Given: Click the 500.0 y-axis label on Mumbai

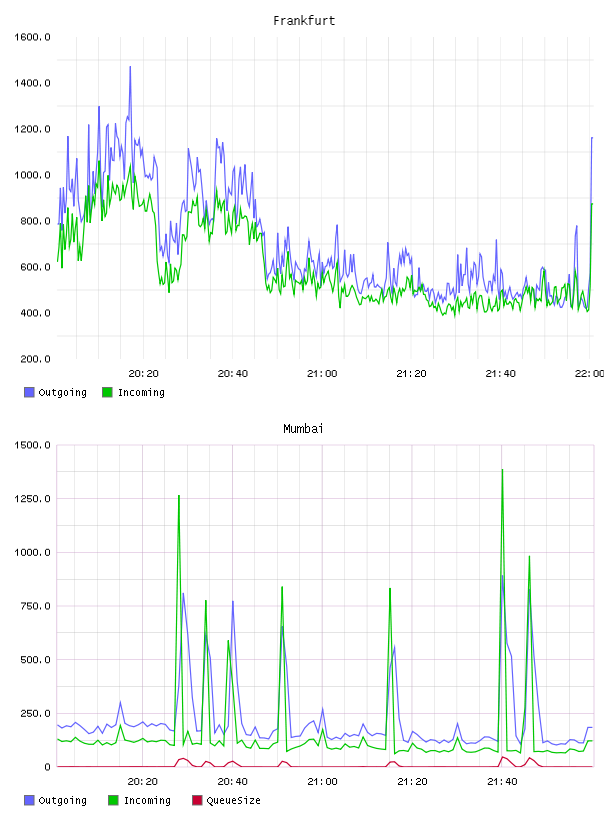Looking at the screenshot, I should pyautogui.click(x=35, y=659).
